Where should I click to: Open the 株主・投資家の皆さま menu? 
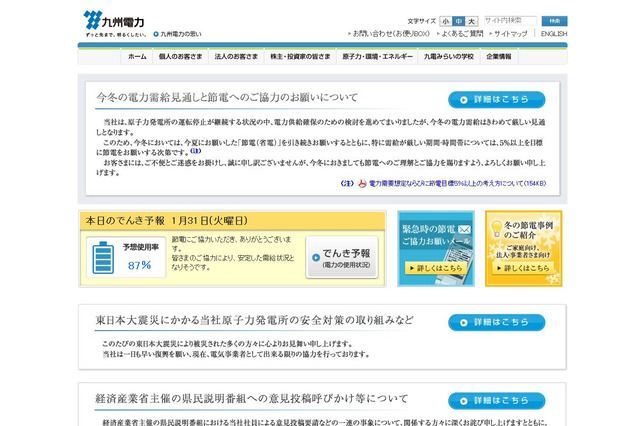click(x=300, y=57)
